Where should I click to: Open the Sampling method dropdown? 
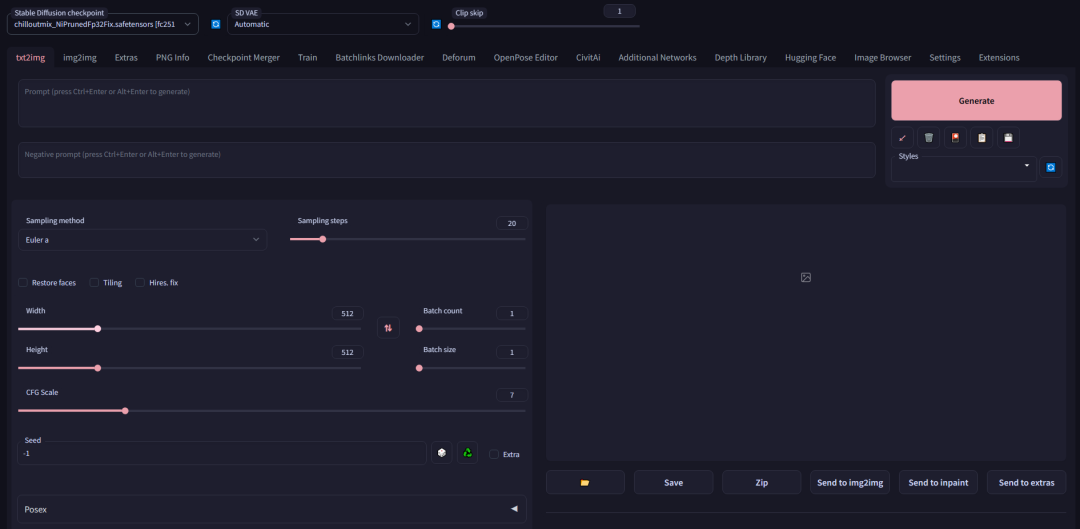click(x=142, y=240)
